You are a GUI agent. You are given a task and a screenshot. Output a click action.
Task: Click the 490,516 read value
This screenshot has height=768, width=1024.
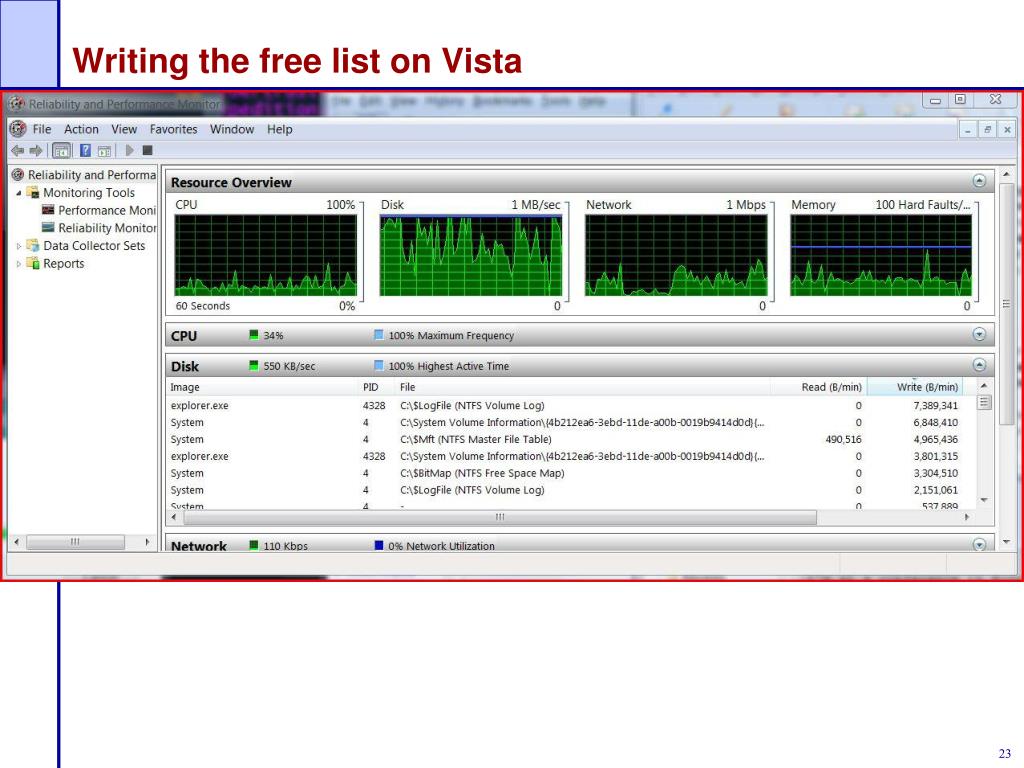[x=843, y=440]
